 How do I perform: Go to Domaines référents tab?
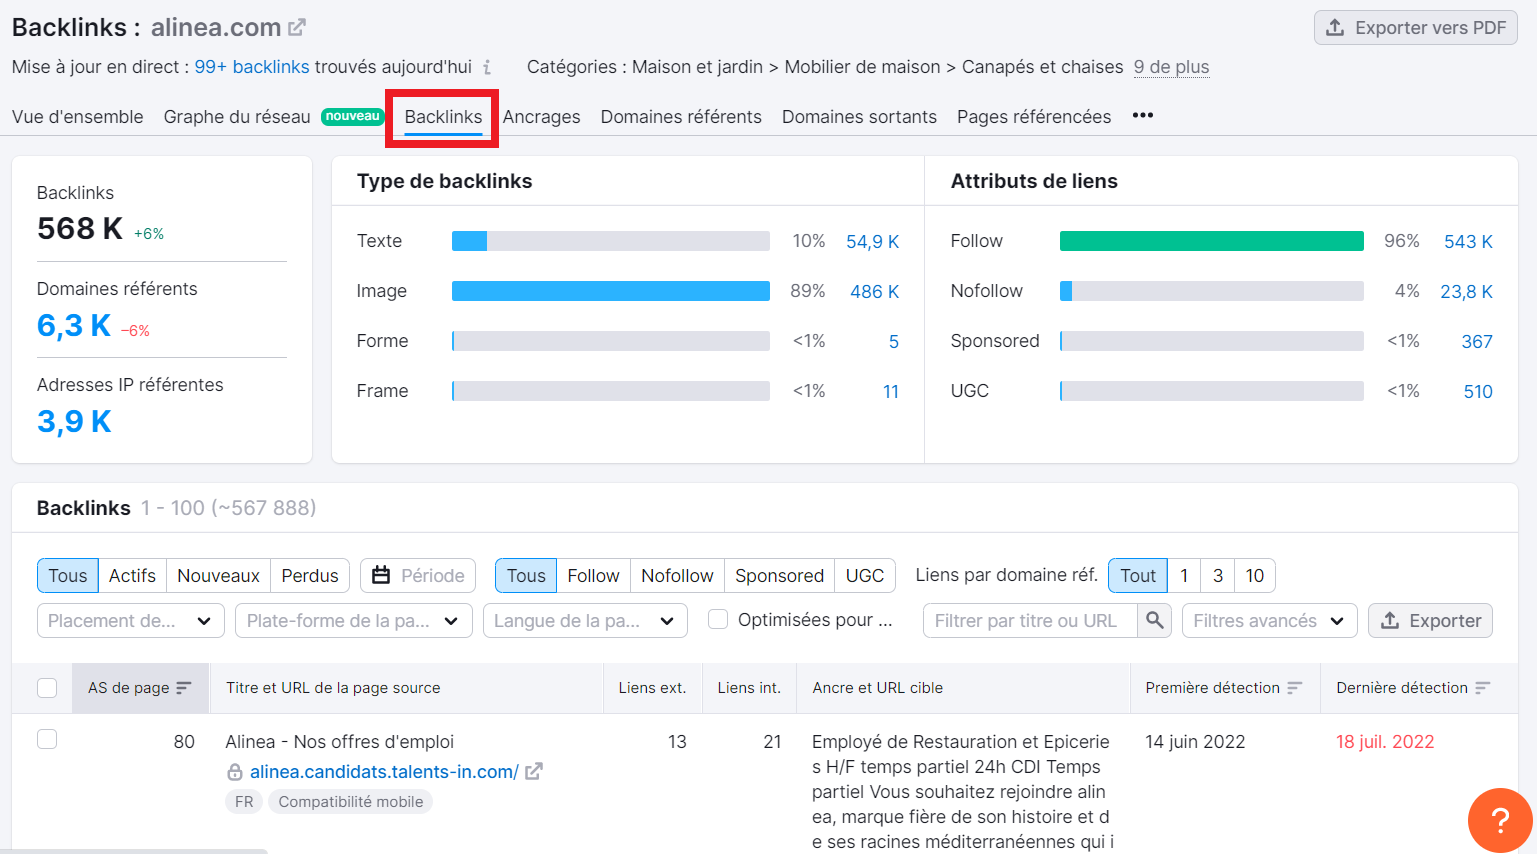[681, 117]
